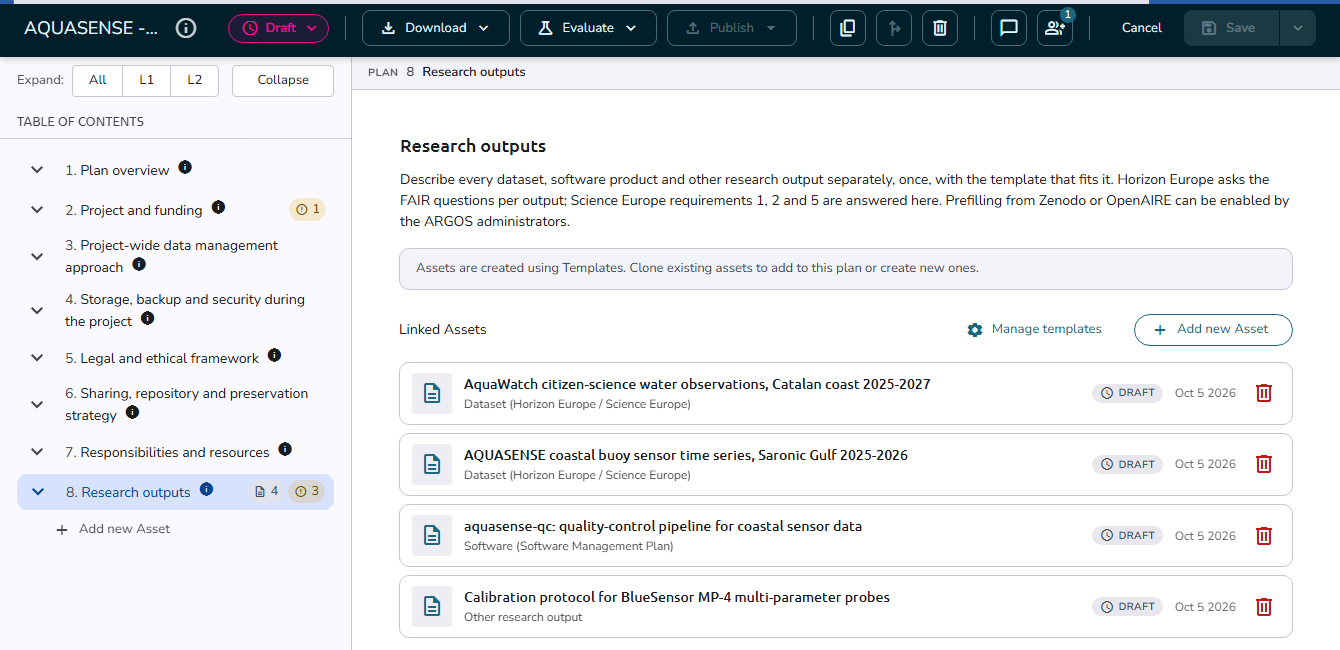Image resolution: width=1340 pixels, height=650 pixels.
Task: Open the Download dropdown
Action: click(436, 28)
